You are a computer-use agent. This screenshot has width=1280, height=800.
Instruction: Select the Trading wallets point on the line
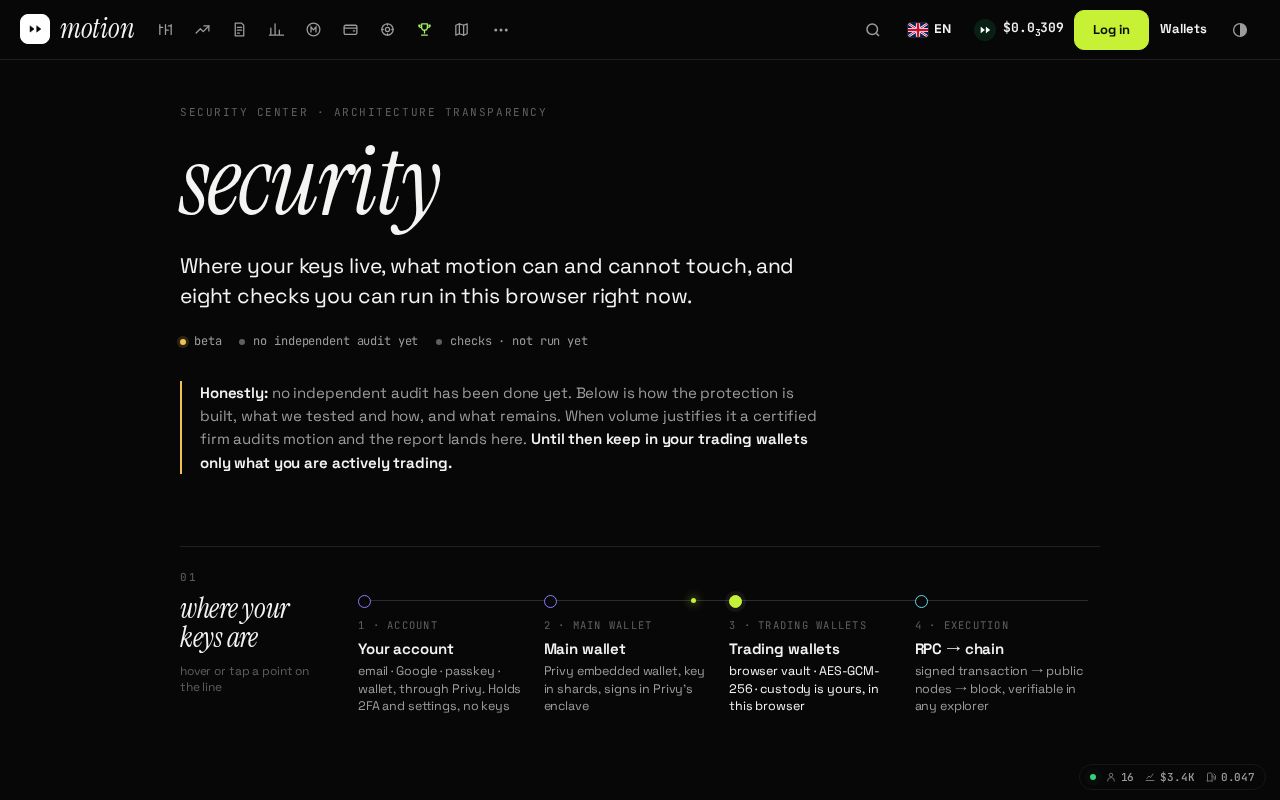736,601
